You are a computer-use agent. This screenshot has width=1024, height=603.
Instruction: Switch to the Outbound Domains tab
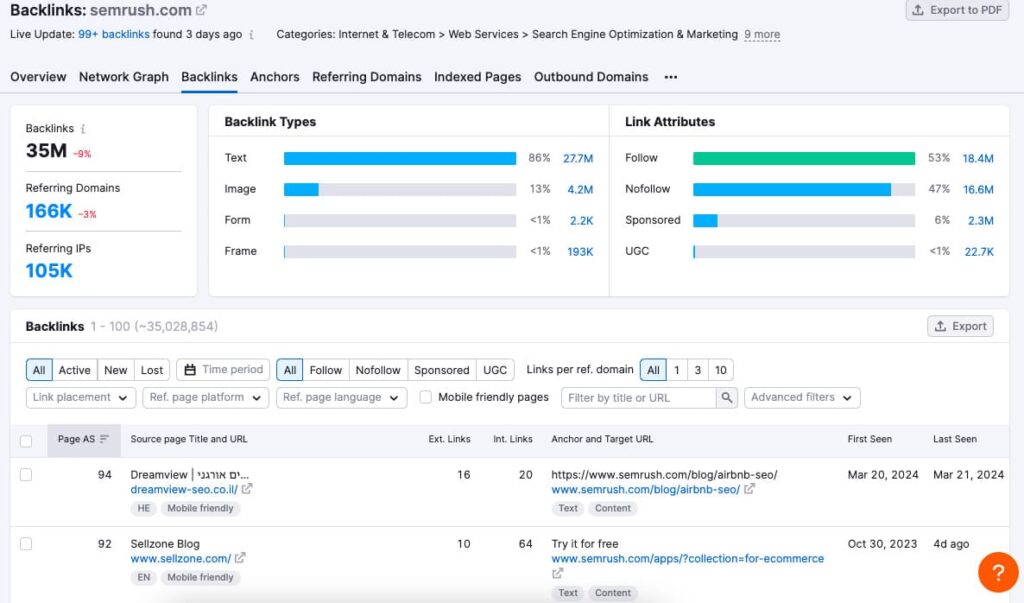pos(591,77)
